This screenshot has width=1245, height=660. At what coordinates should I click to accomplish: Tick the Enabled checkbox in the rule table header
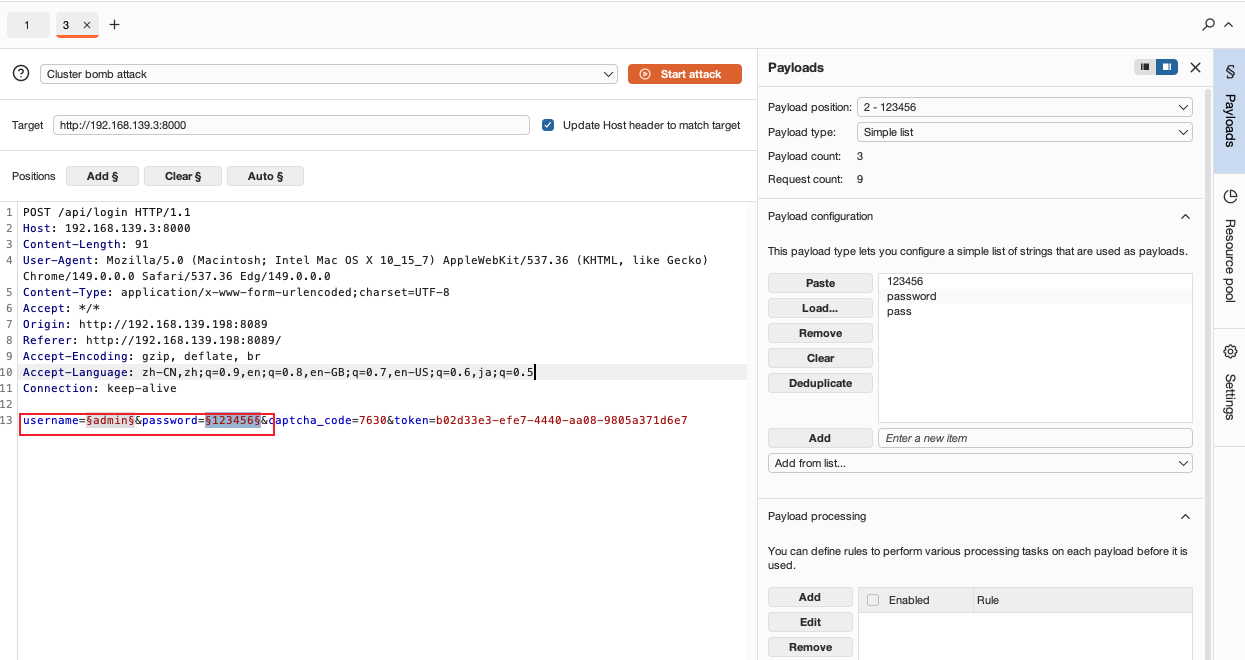873,600
